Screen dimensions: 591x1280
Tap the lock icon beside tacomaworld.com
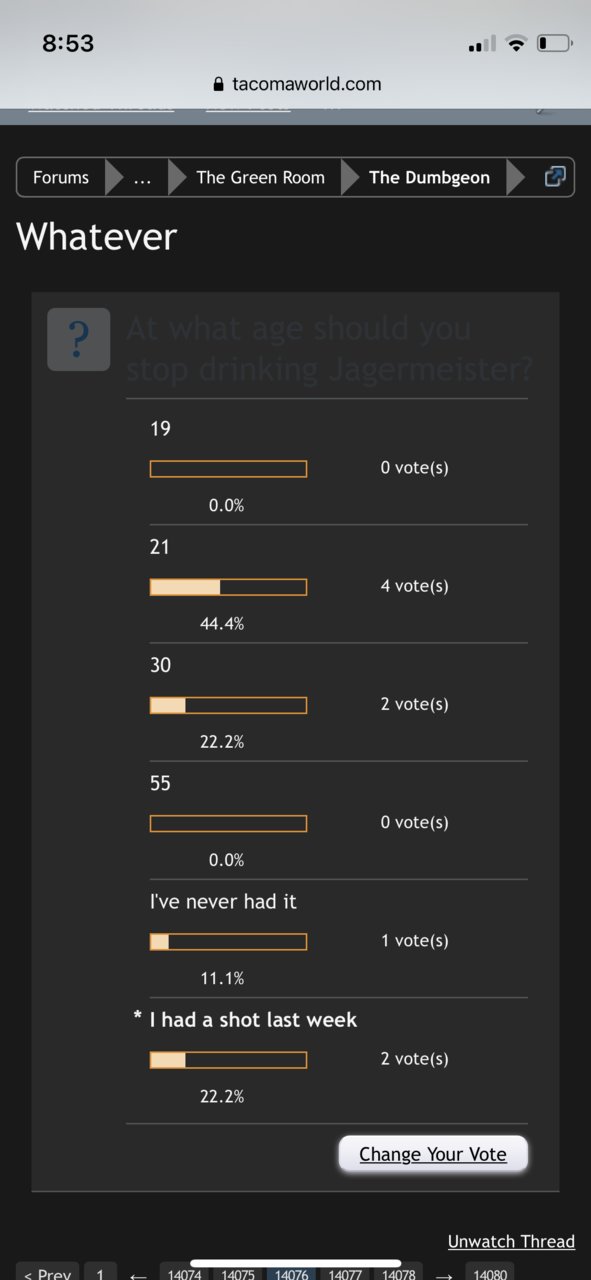click(220, 85)
